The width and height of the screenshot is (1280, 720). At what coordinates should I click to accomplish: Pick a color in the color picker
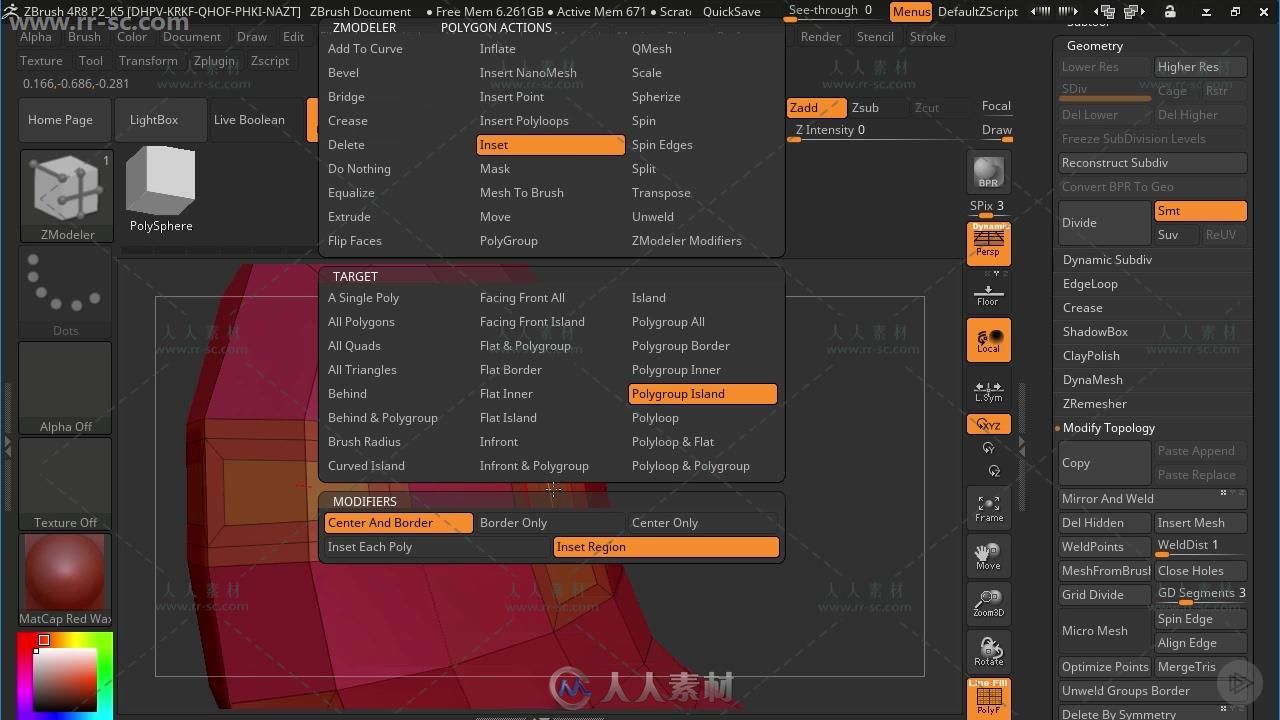point(66,675)
